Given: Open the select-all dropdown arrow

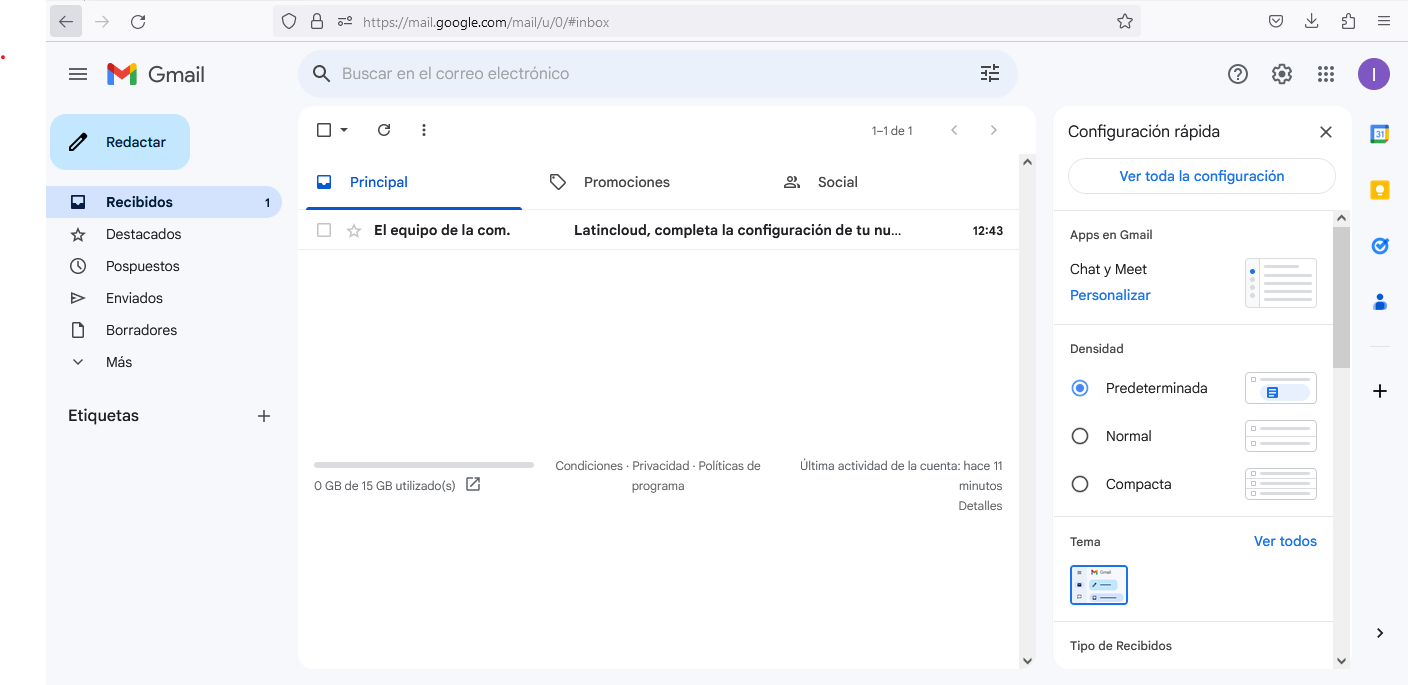Looking at the screenshot, I should coord(345,130).
